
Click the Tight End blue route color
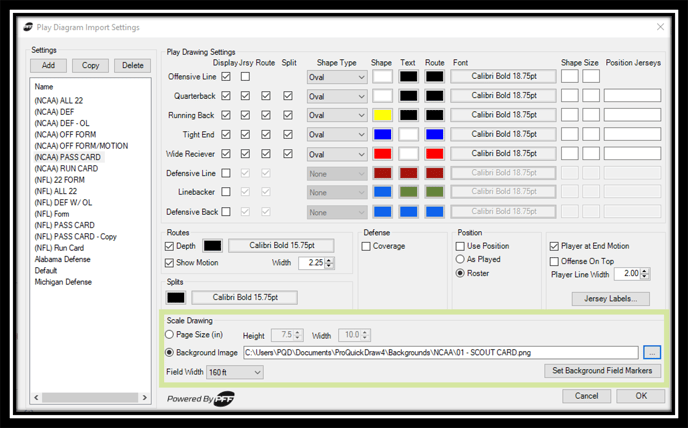coord(434,134)
